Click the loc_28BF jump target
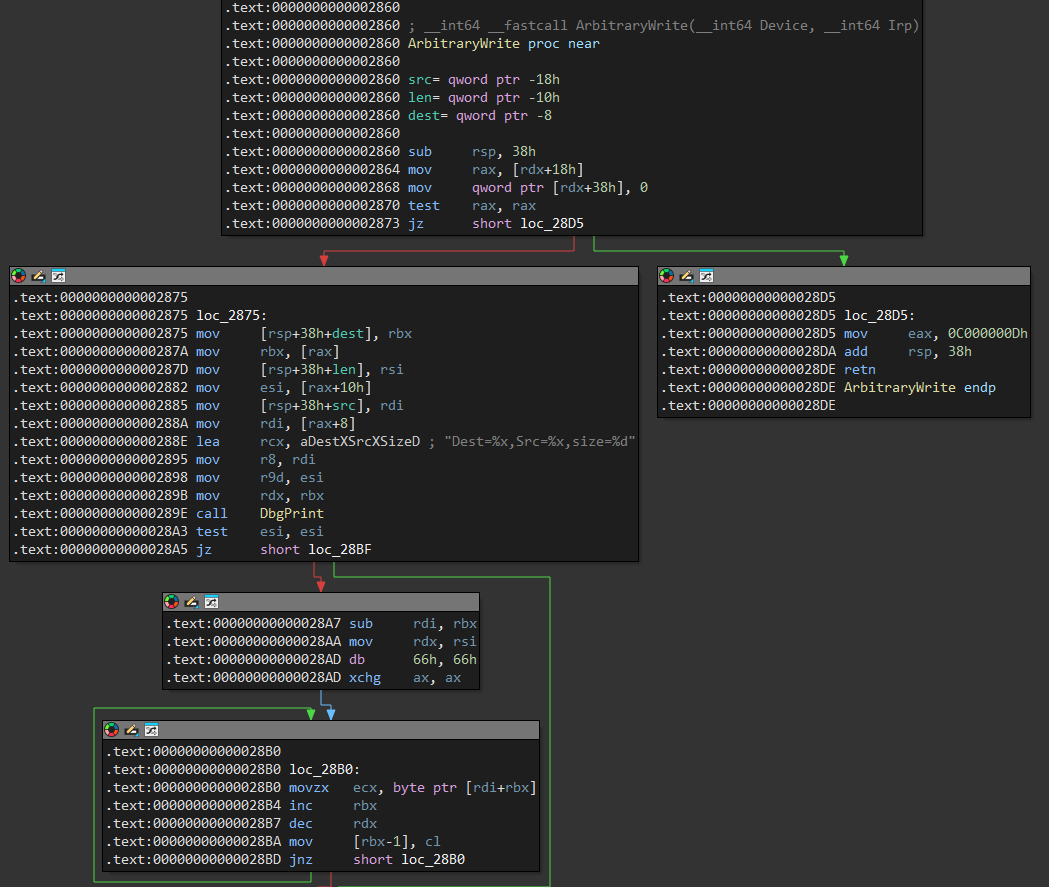 click(340, 550)
